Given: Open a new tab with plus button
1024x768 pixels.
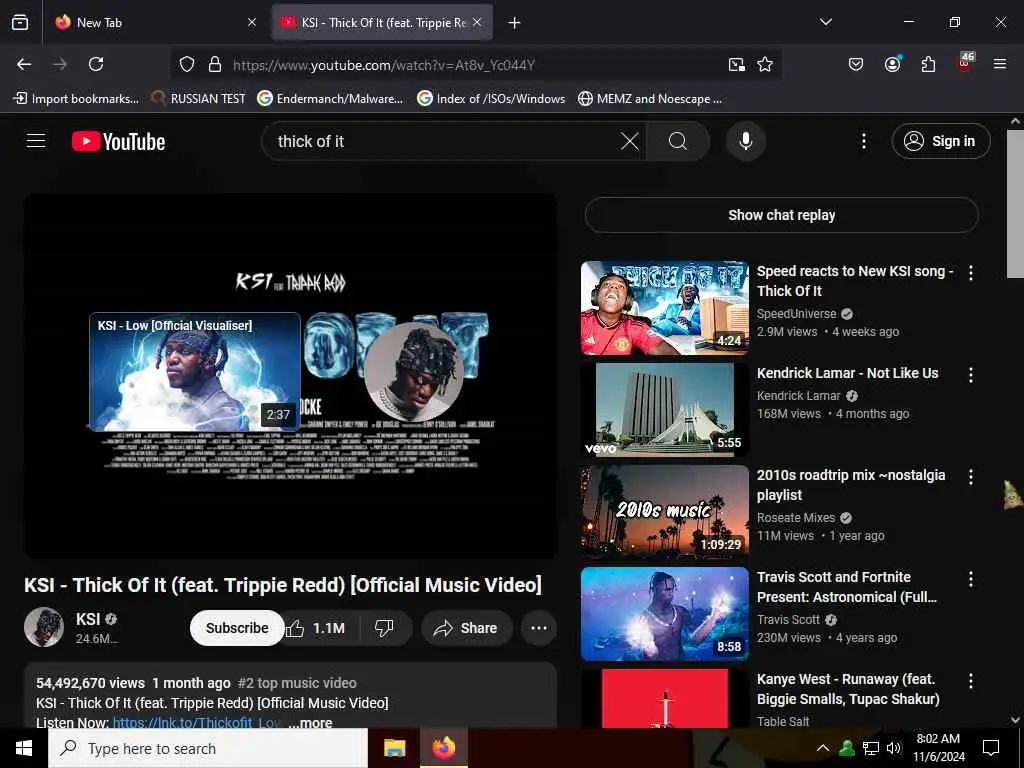Looking at the screenshot, I should coord(515,23).
